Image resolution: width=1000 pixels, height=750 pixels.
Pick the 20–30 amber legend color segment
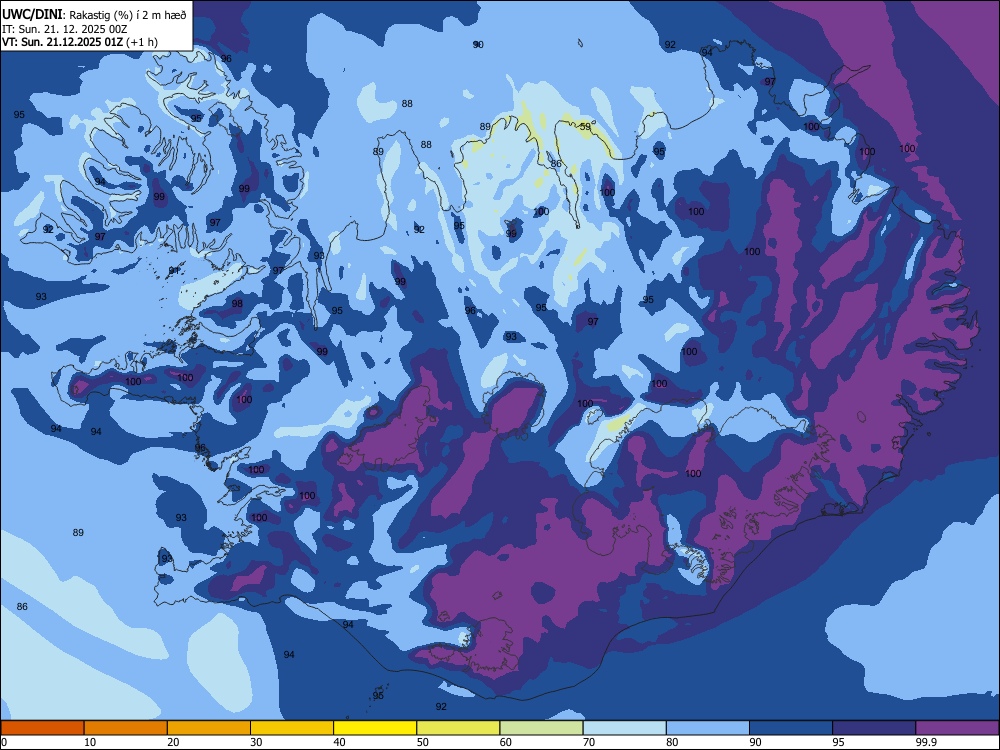[x=209, y=728]
